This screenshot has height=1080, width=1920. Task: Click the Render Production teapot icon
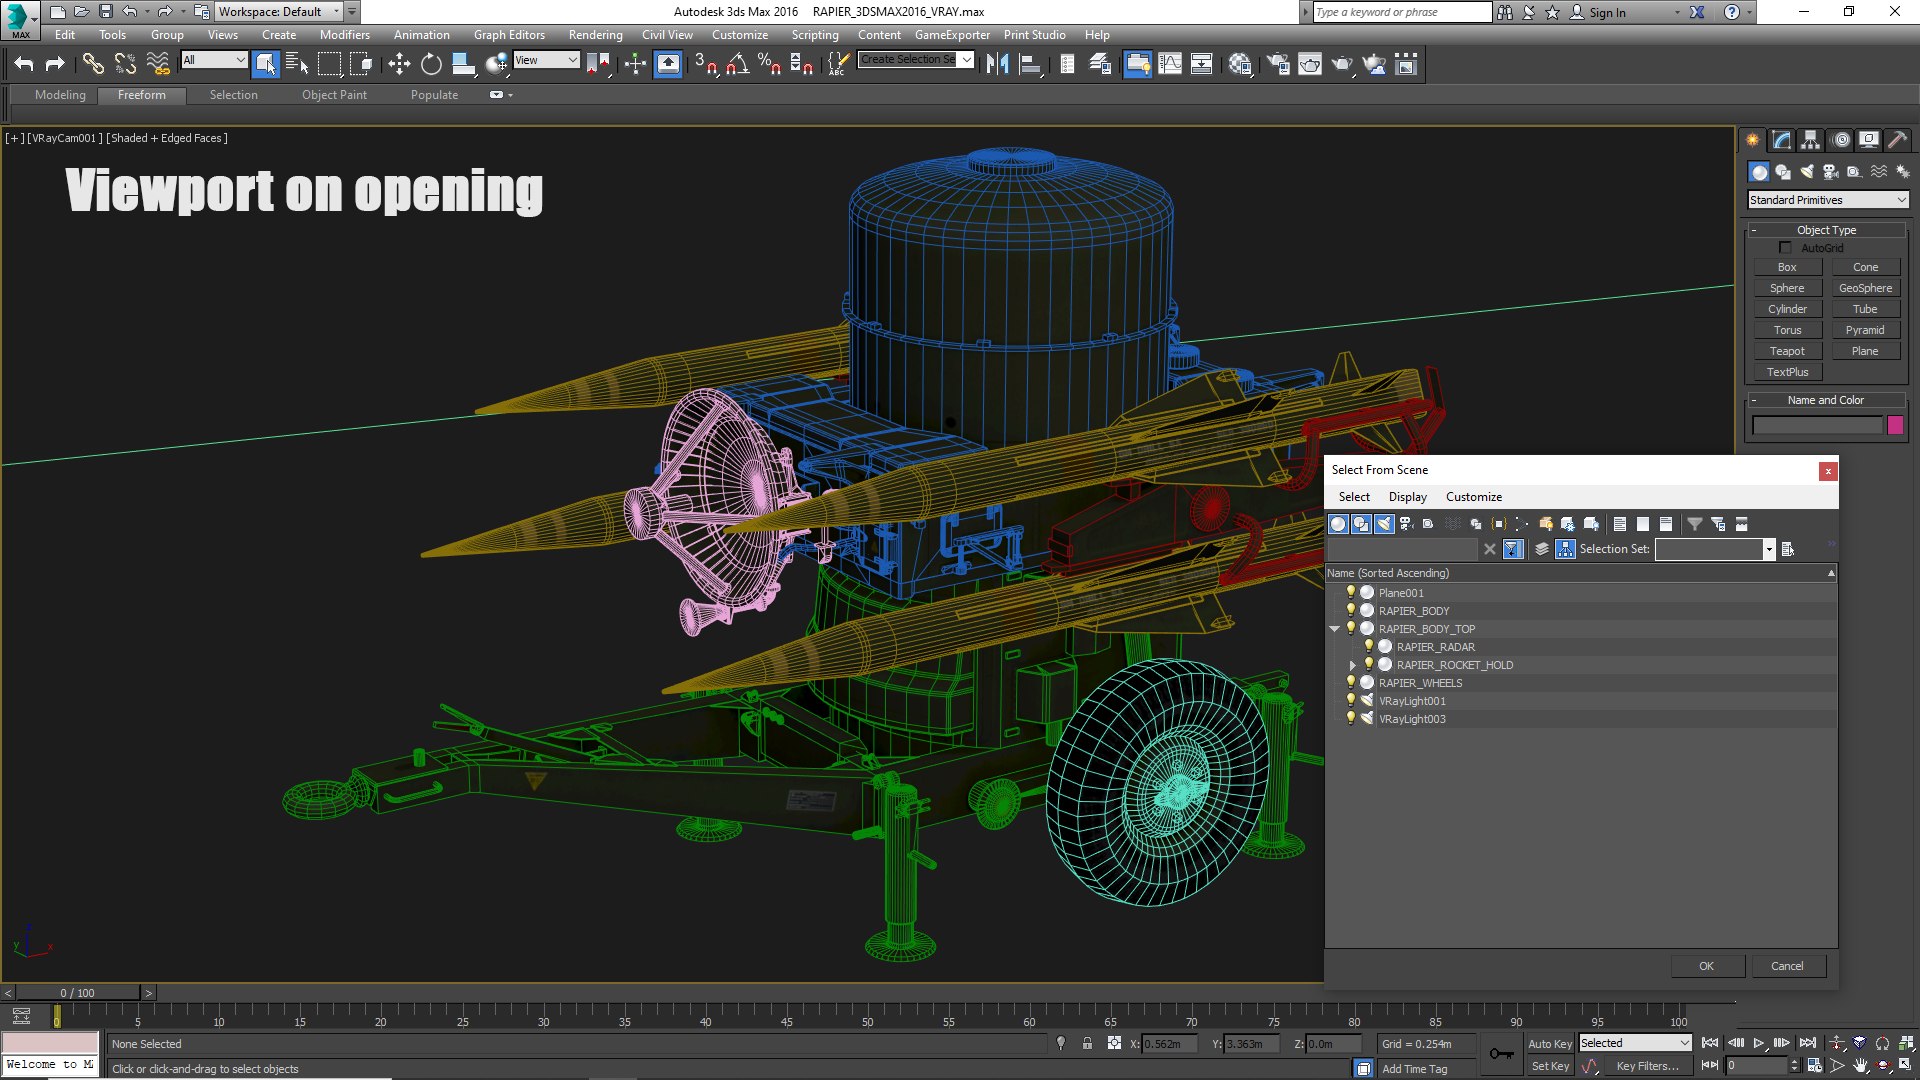click(x=1342, y=64)
